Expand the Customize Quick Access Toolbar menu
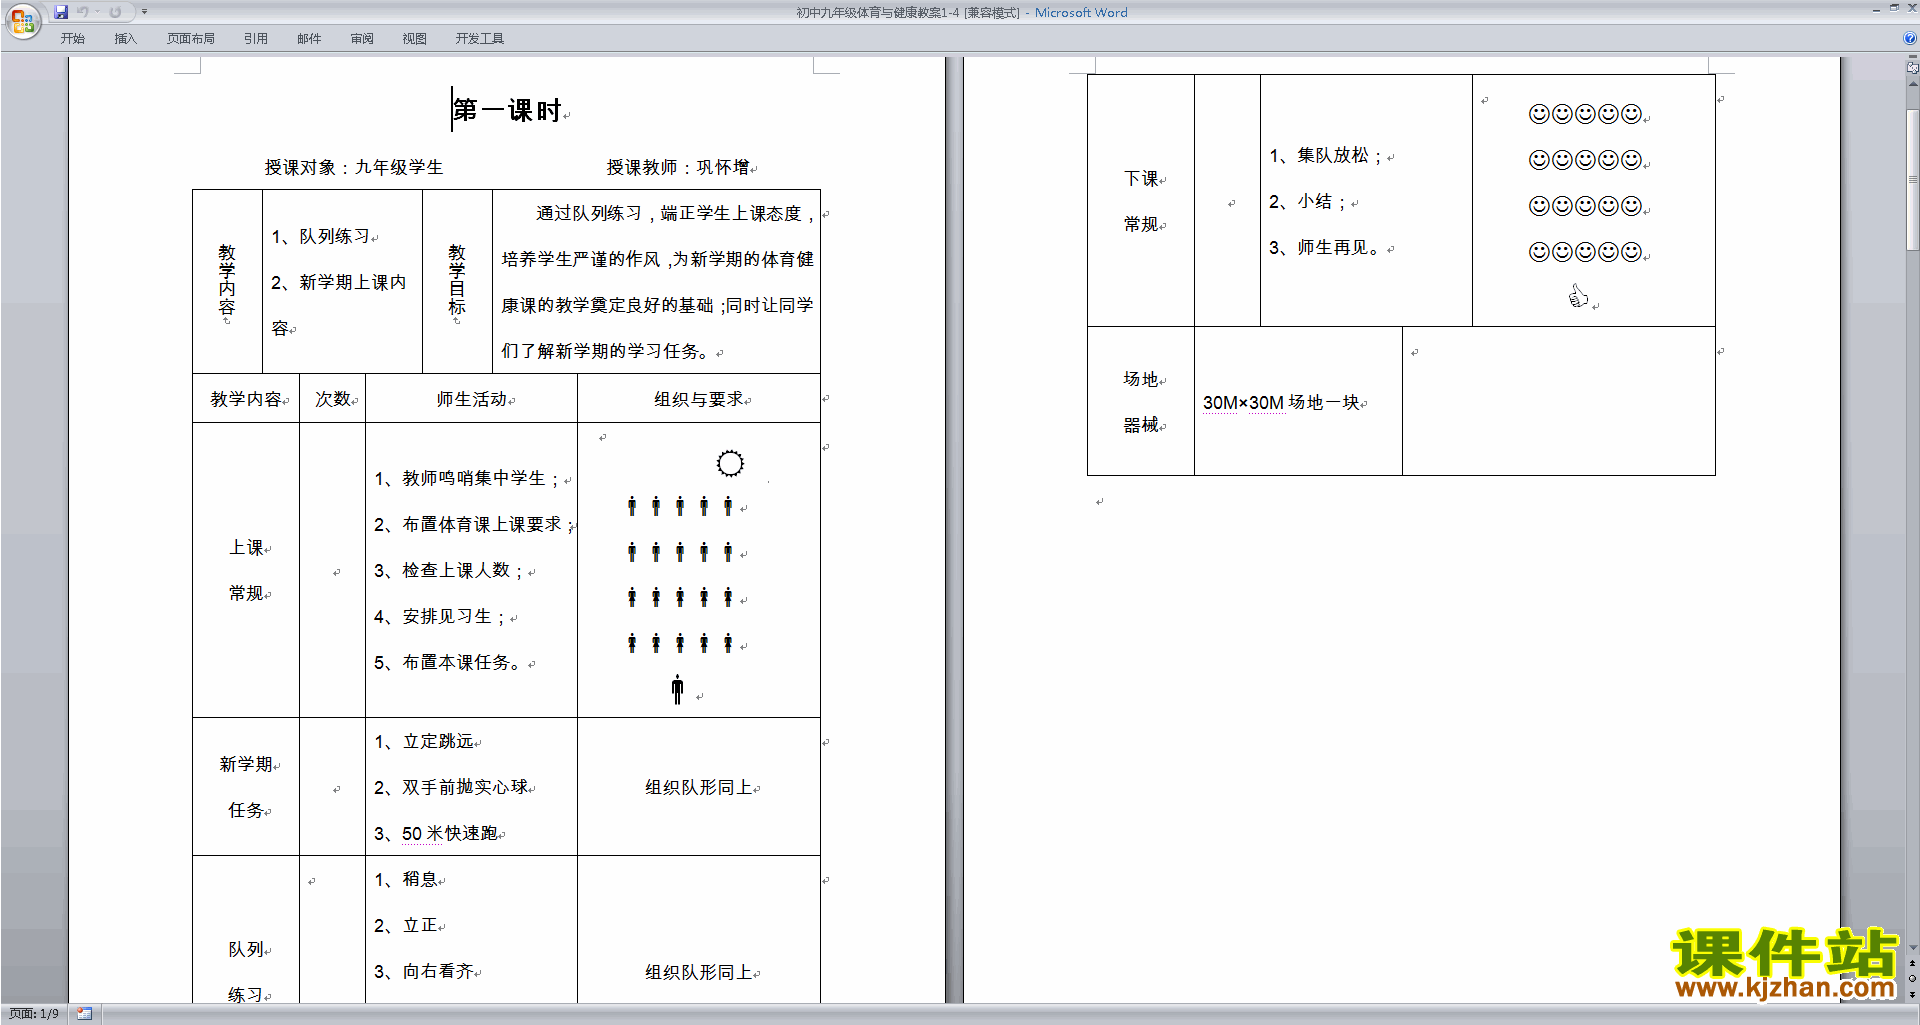 [145, 12]
